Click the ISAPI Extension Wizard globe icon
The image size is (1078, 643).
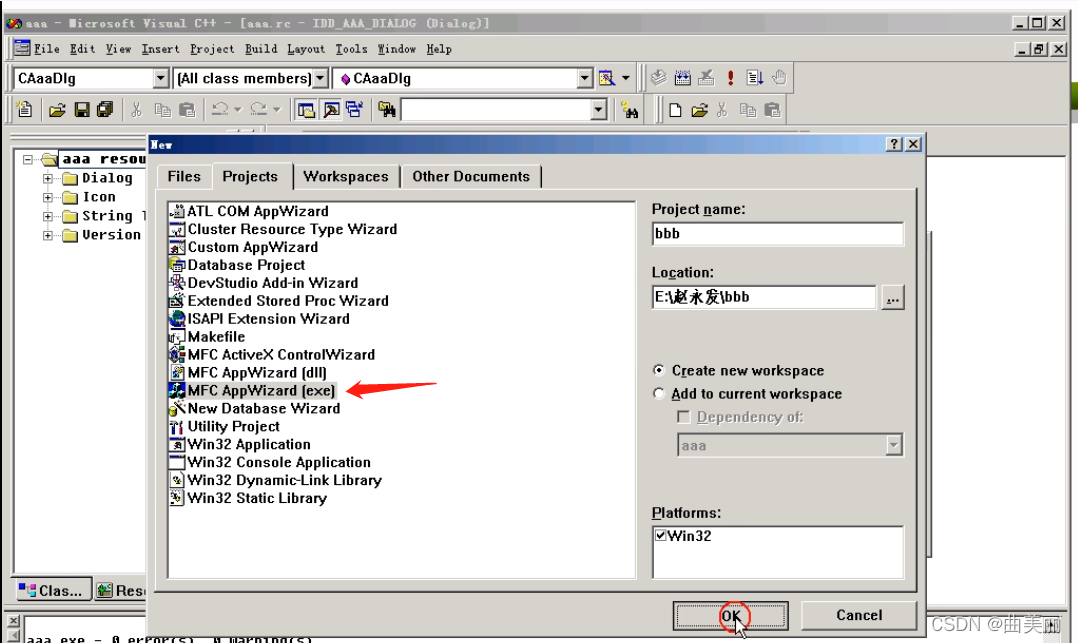coord(177,318)
